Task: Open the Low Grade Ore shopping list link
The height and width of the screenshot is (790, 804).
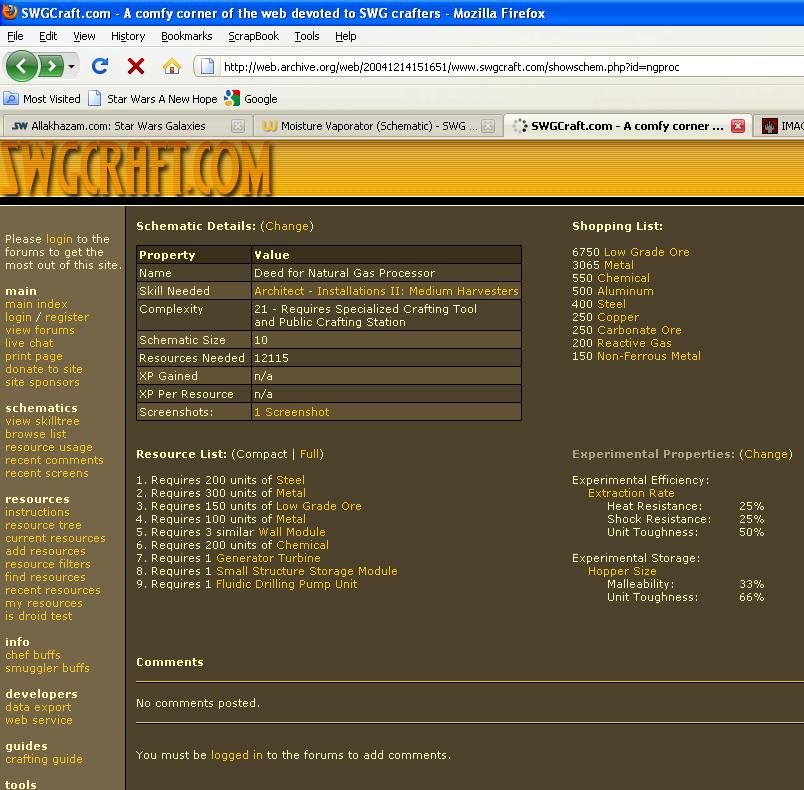Action: tap(646, 252)
